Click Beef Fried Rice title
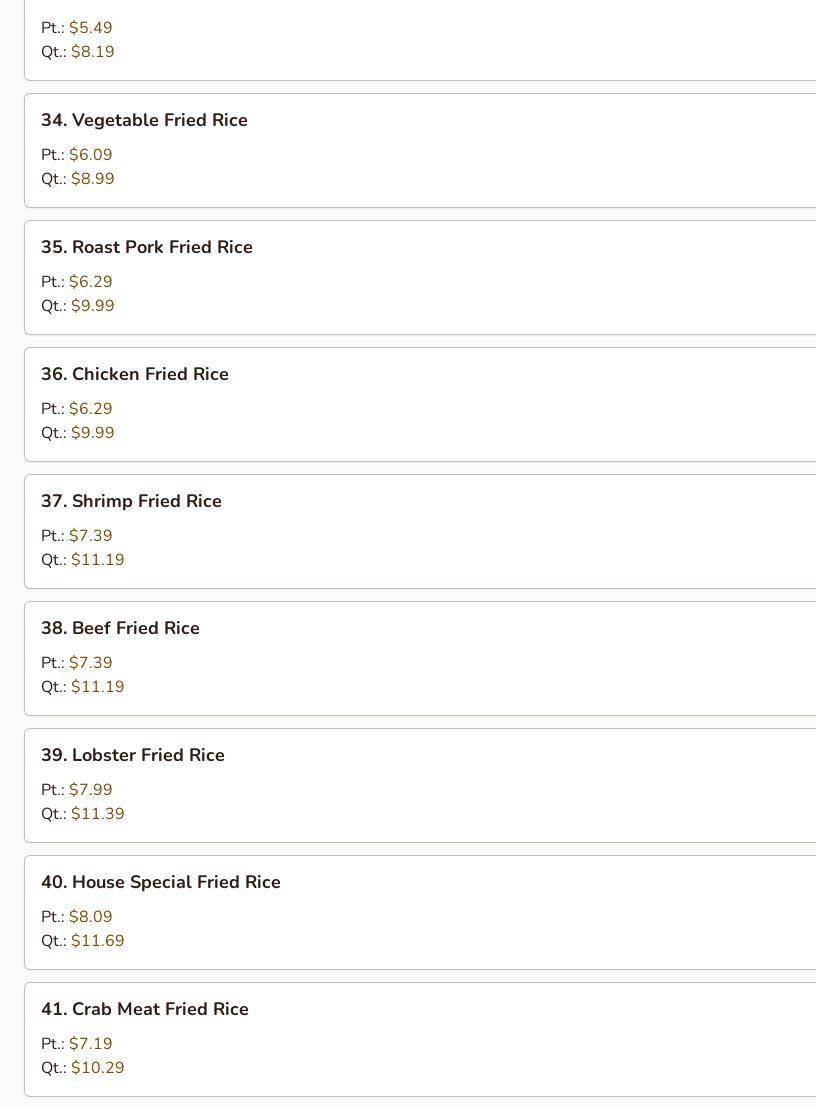Viewport: 816px width, 1106px height. [120, 628]
